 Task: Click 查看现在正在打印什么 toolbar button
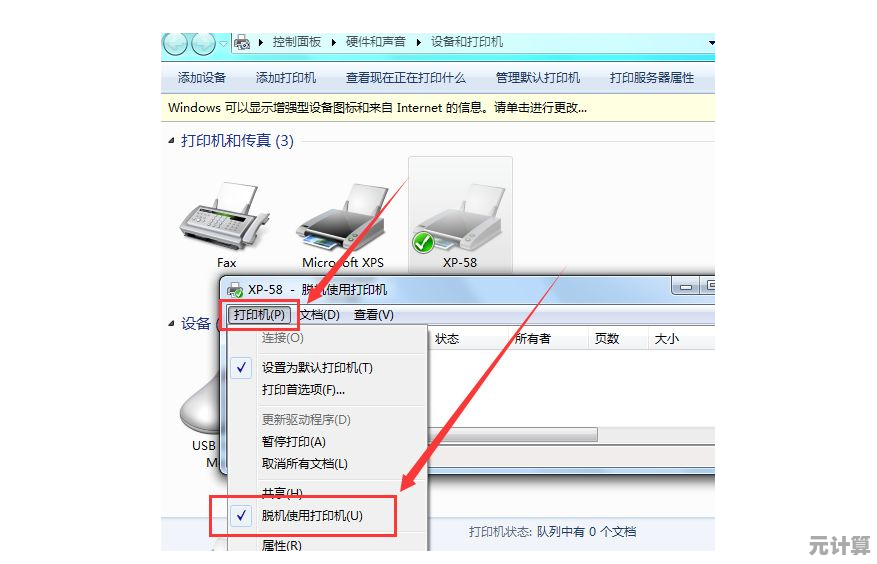(406, 78)
